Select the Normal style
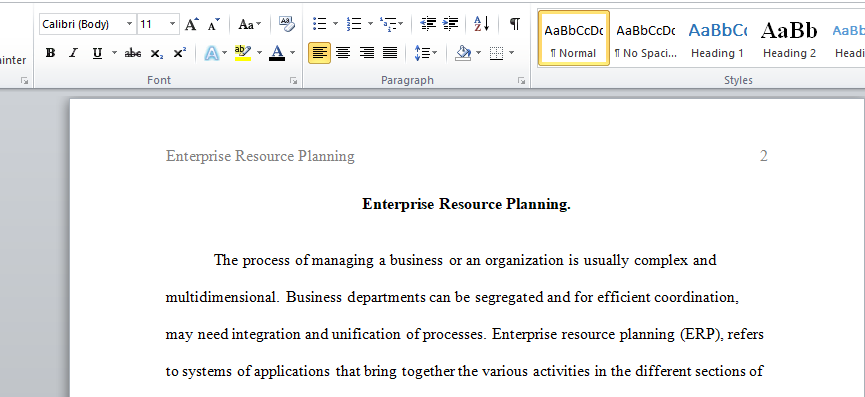Viewport: 865px width, 397px height. pos(574,38)
